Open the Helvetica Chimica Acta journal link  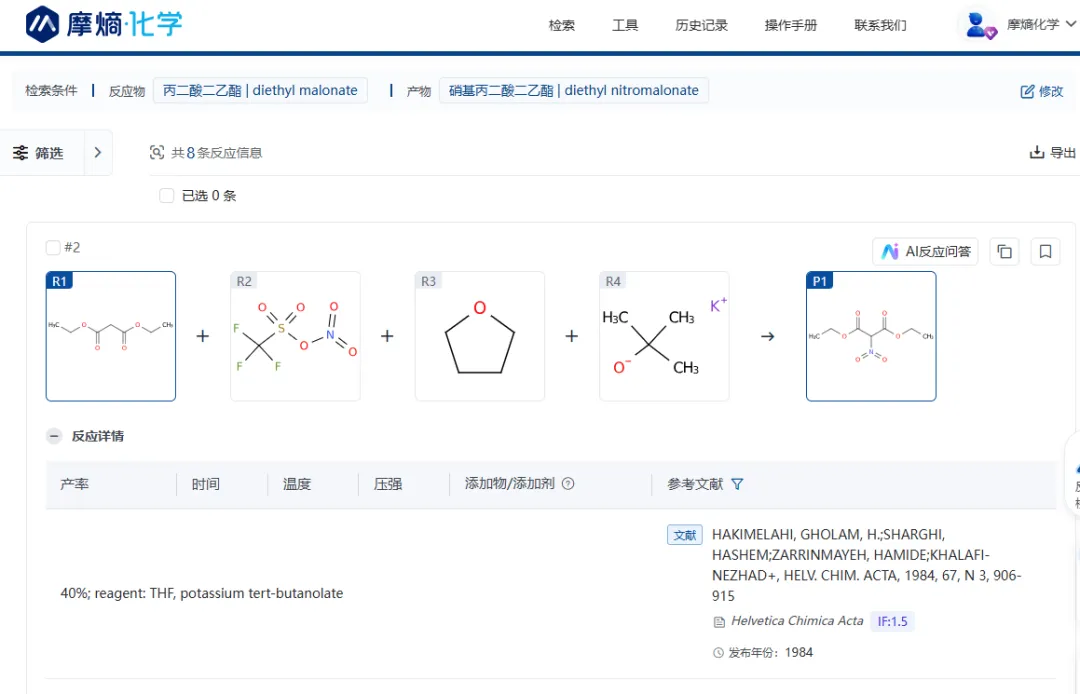[x=796, y=621]
